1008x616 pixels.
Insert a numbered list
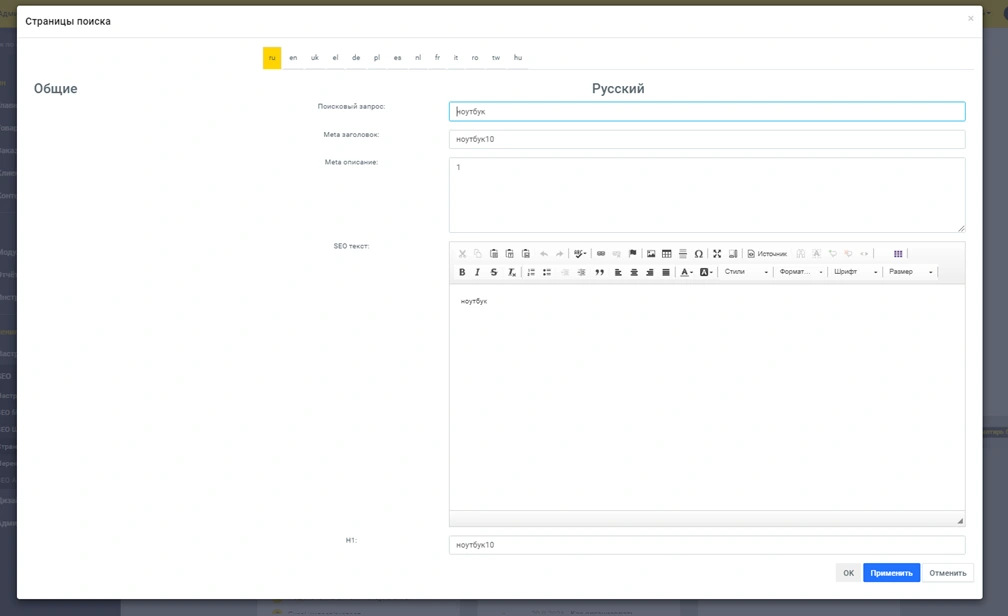(x=531, y=272)
